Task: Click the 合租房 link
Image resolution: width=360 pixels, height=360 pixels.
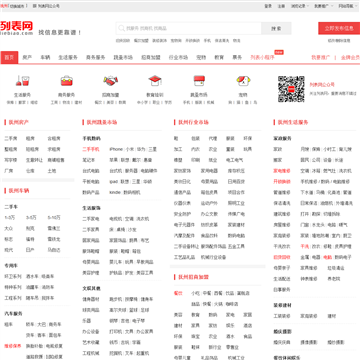Action: pos(54,138)
